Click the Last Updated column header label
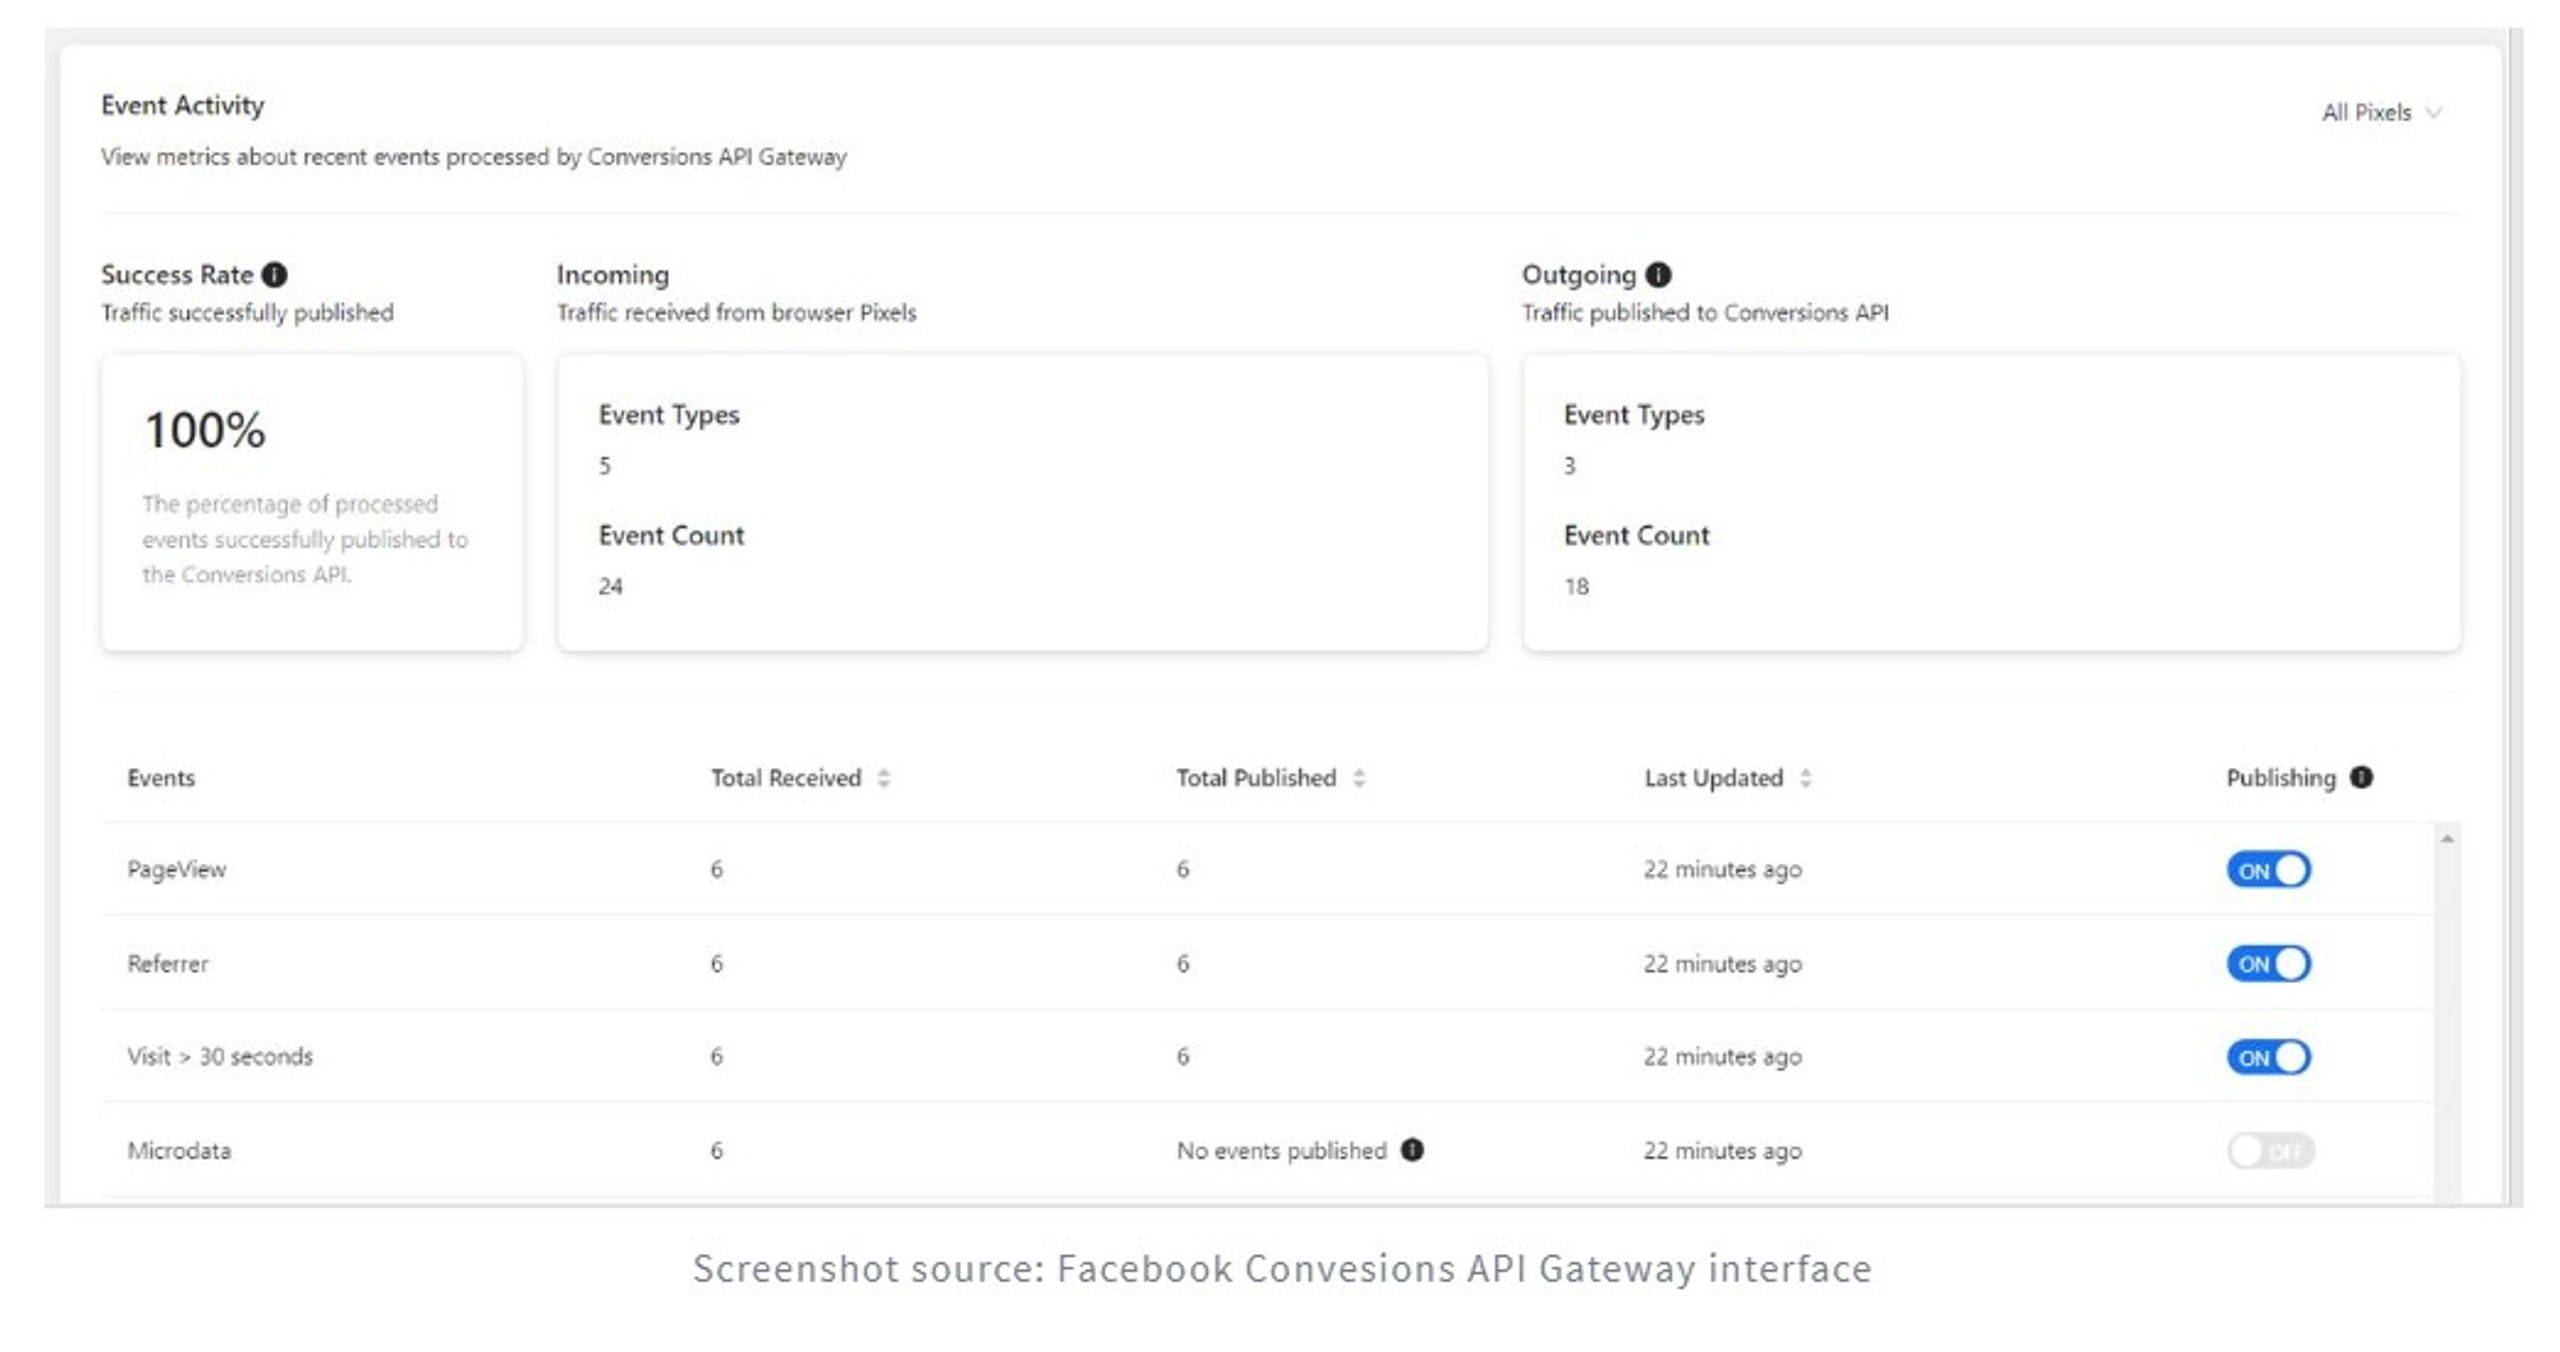 tap(1712, 778)
